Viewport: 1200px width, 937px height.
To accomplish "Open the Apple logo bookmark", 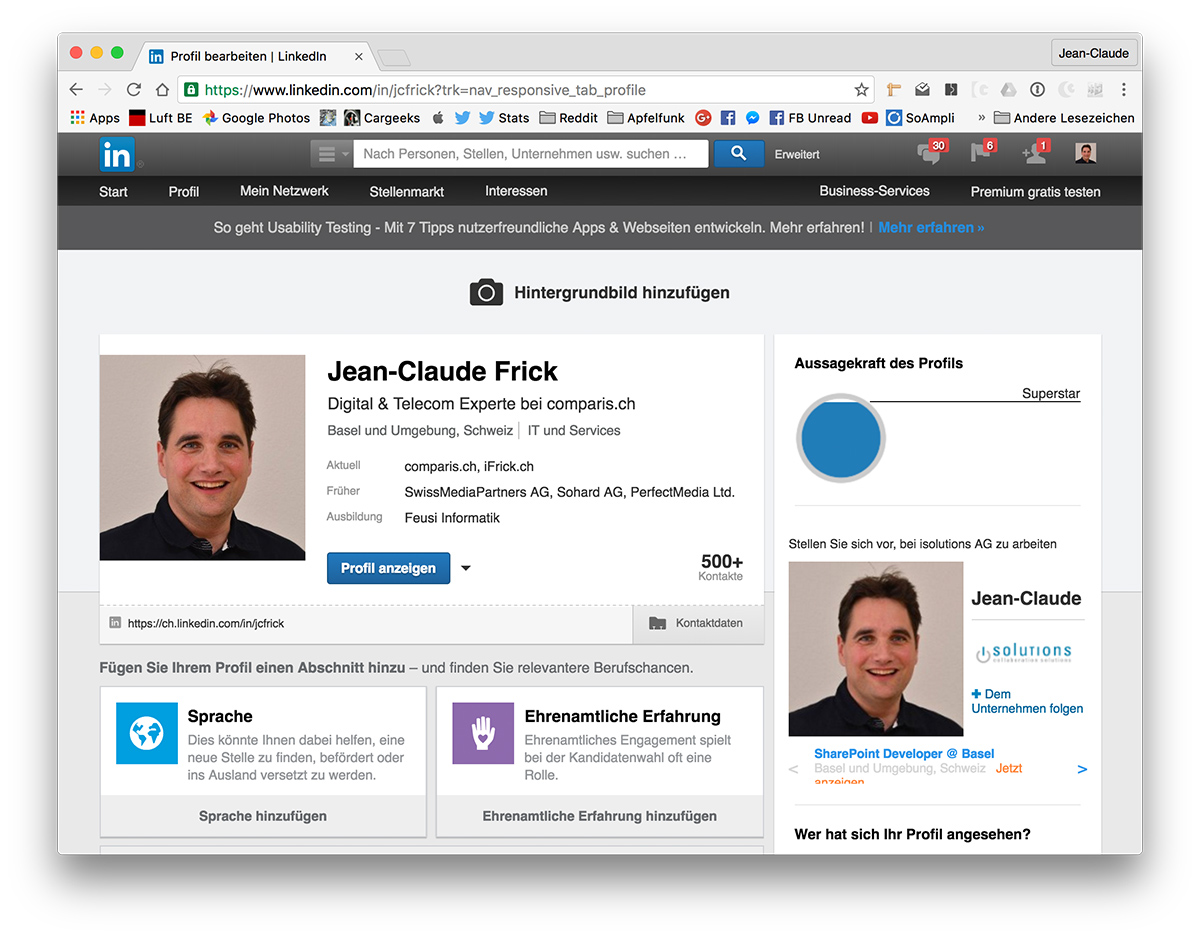I will point(438,118).
